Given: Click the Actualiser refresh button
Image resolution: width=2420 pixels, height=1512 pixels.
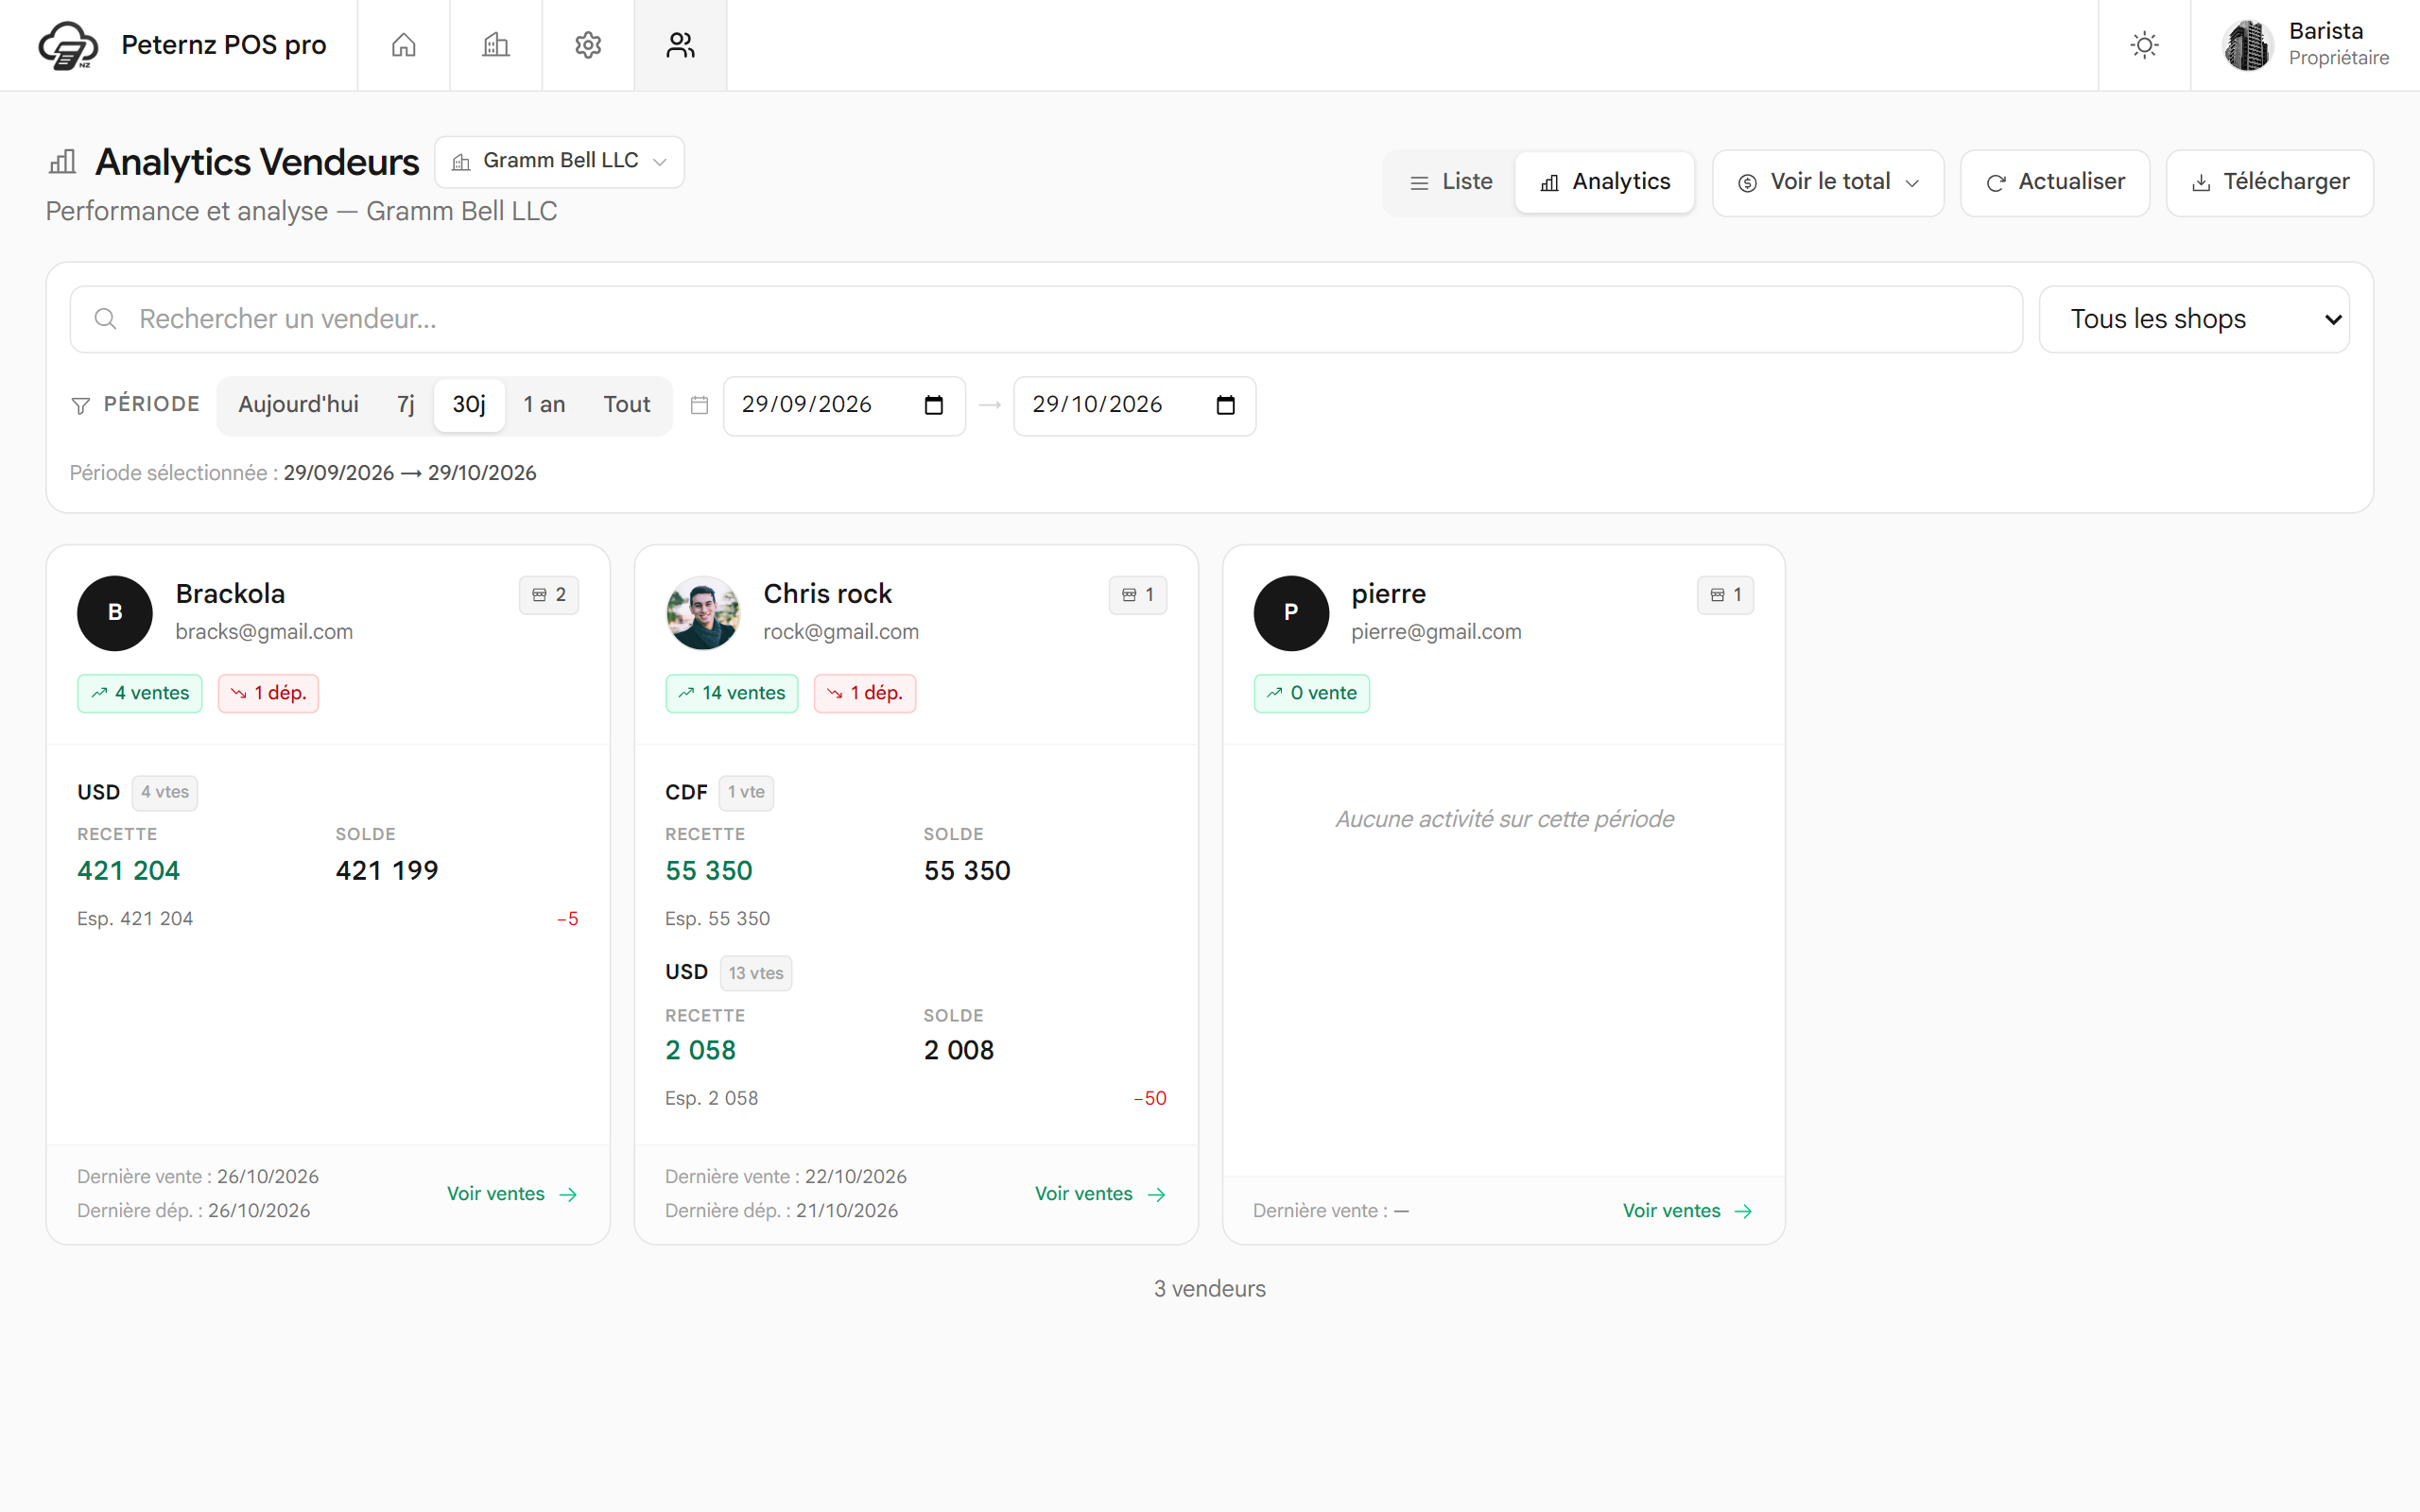Looking at the screenshot, I should 2055,182.
